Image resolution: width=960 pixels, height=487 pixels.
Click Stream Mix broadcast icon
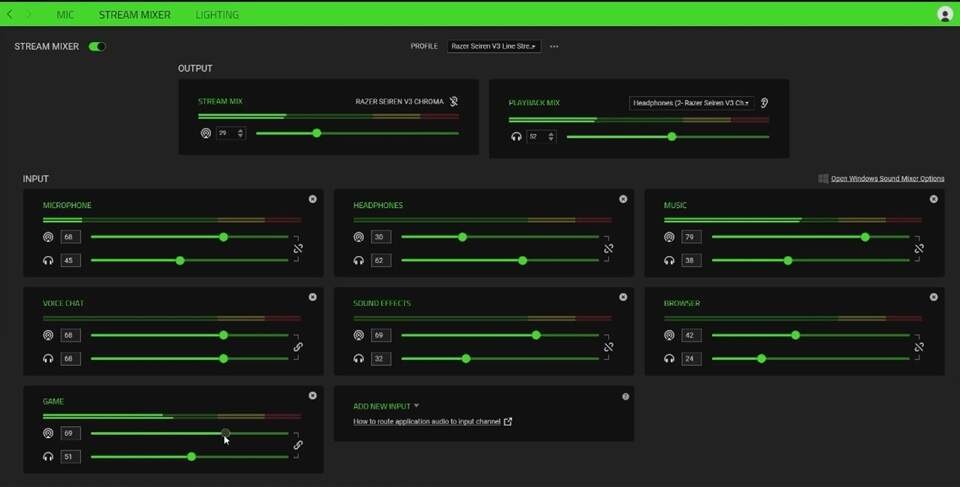click(x=206, y=133)
